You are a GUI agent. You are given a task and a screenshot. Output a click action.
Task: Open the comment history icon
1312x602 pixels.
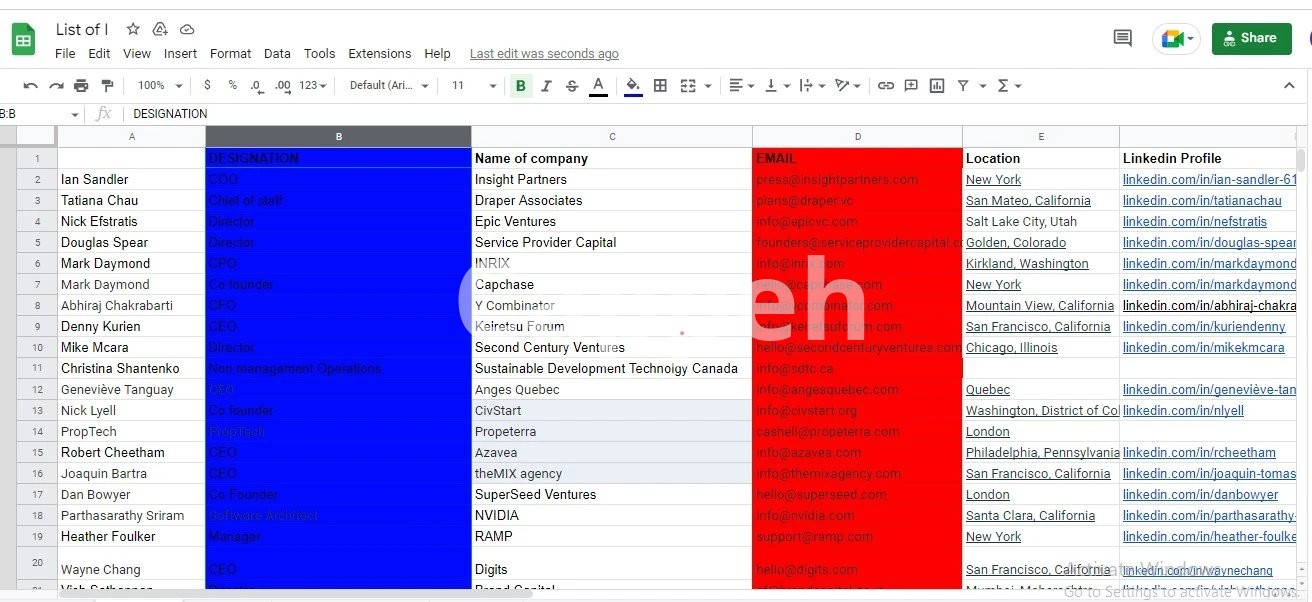coord(1122,39)
